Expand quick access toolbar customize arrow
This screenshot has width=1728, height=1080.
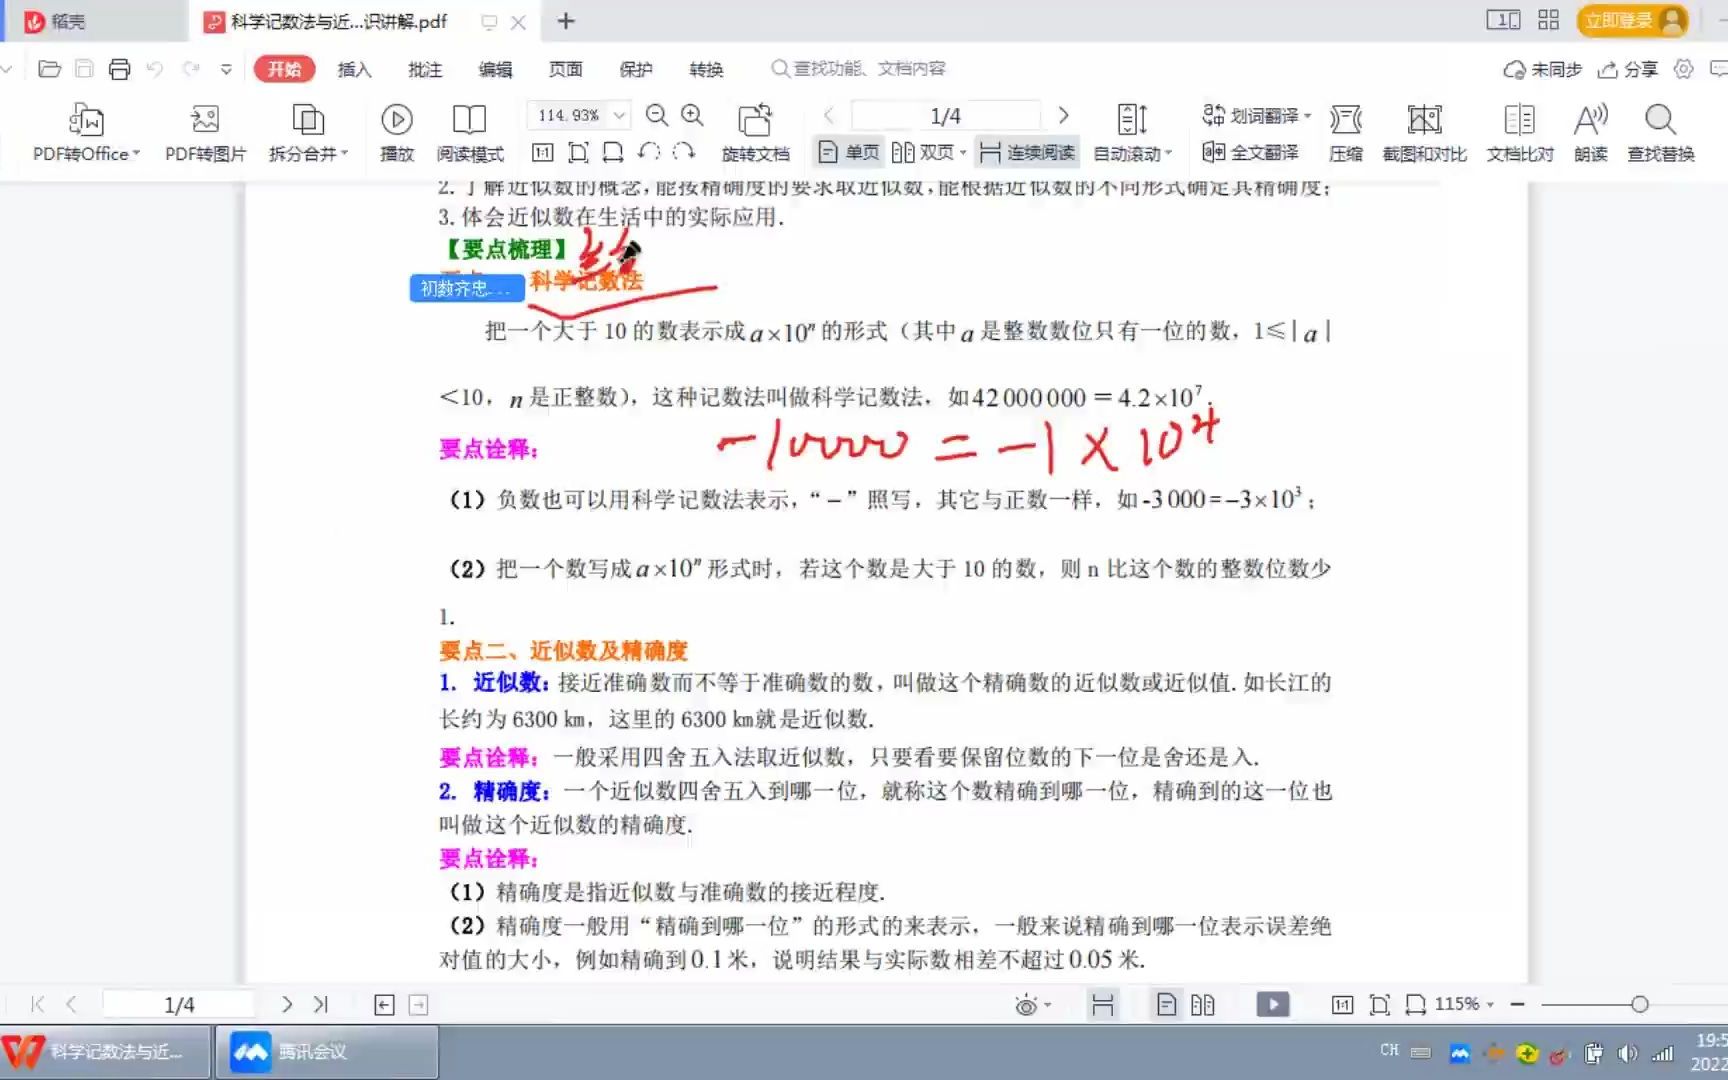pos(227,69)
